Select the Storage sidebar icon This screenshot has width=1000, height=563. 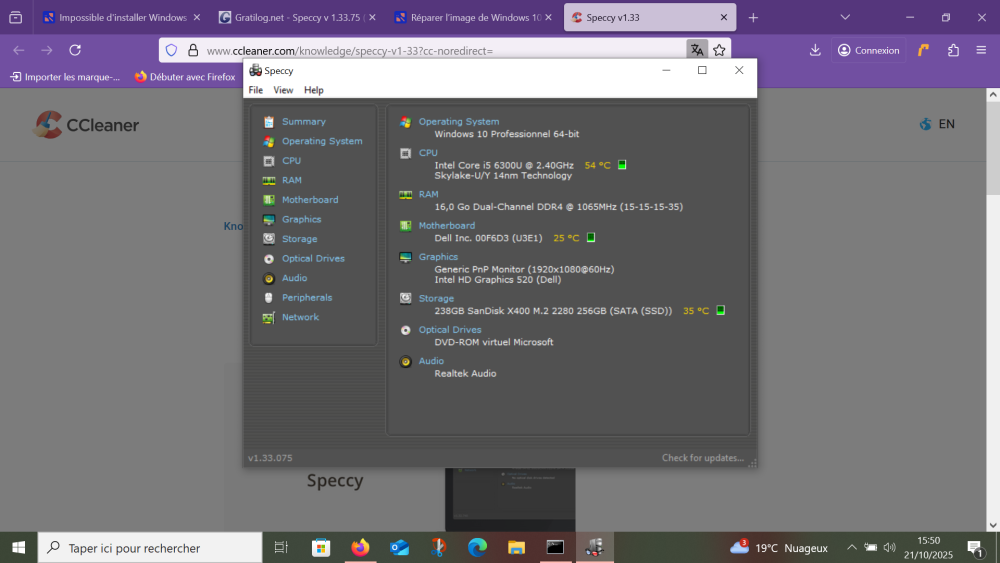click(x=269, y=239)
